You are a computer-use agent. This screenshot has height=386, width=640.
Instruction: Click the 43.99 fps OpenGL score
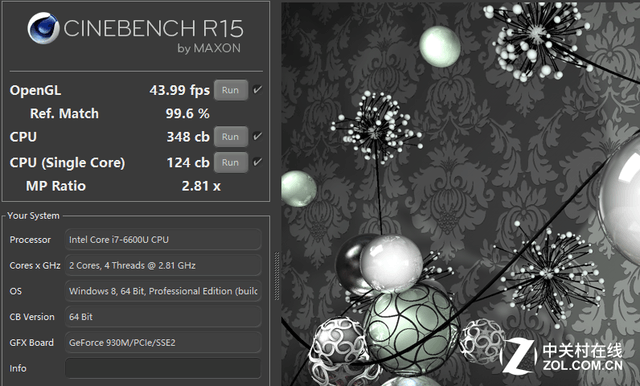tap(180, 90)
